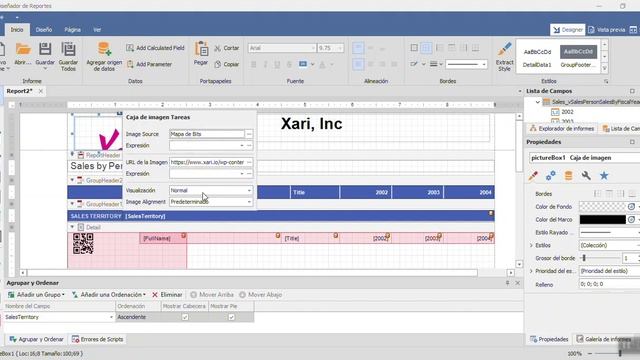
Task: Click Add Parameter
Action: [149, 64]
